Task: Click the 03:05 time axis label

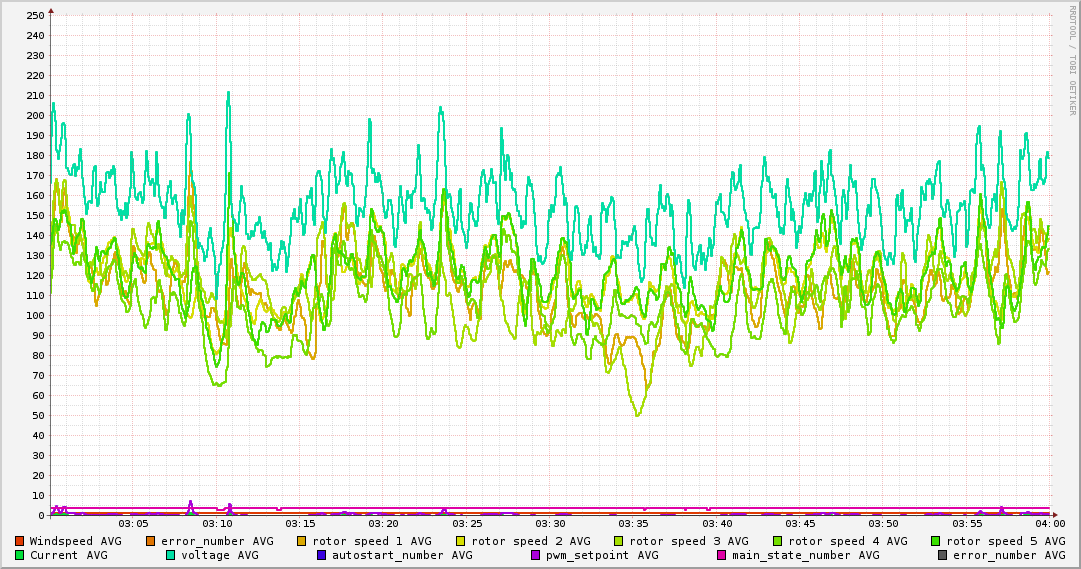Action: (133, 523)
